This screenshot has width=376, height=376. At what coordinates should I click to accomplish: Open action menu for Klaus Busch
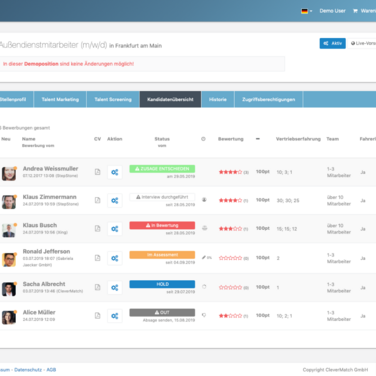[115, 229]
